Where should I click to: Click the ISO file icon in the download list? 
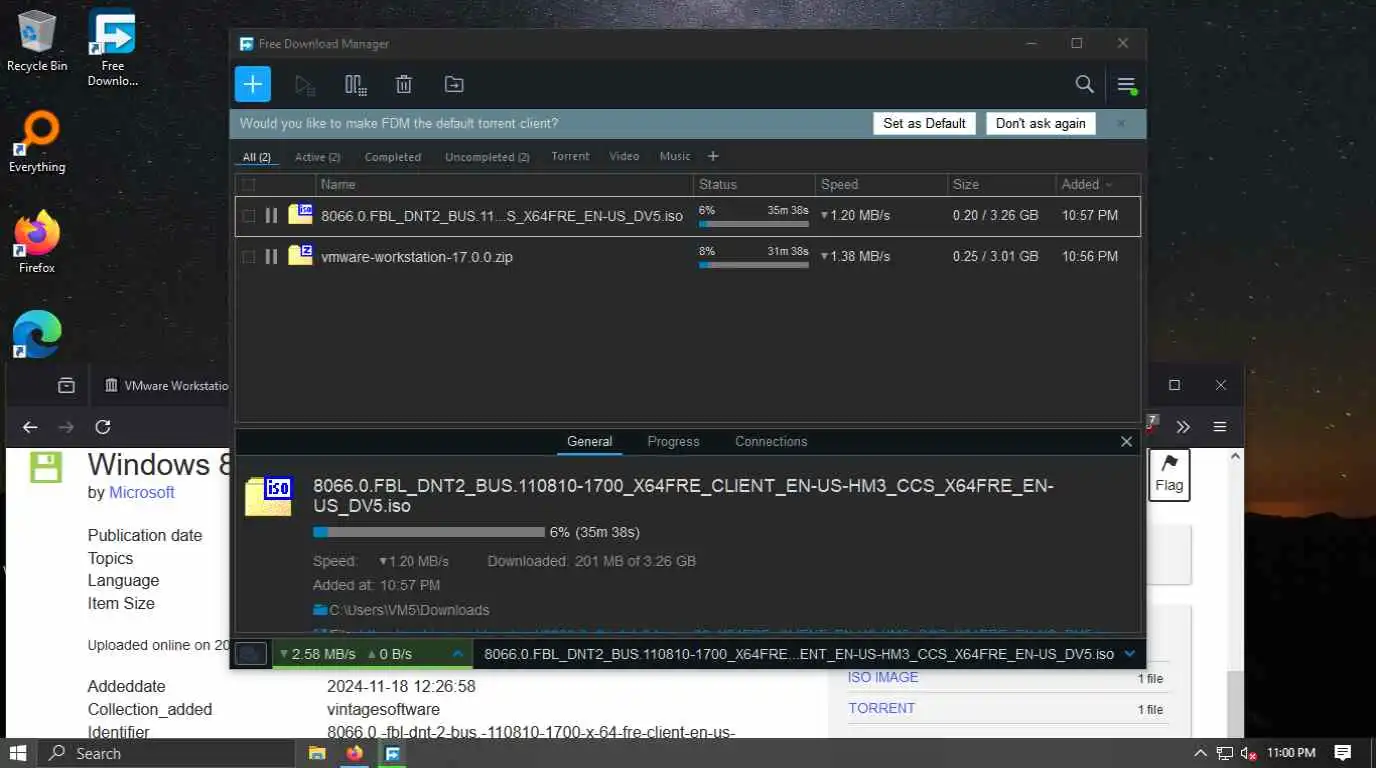pyautogui.click(x=300, y=214)
